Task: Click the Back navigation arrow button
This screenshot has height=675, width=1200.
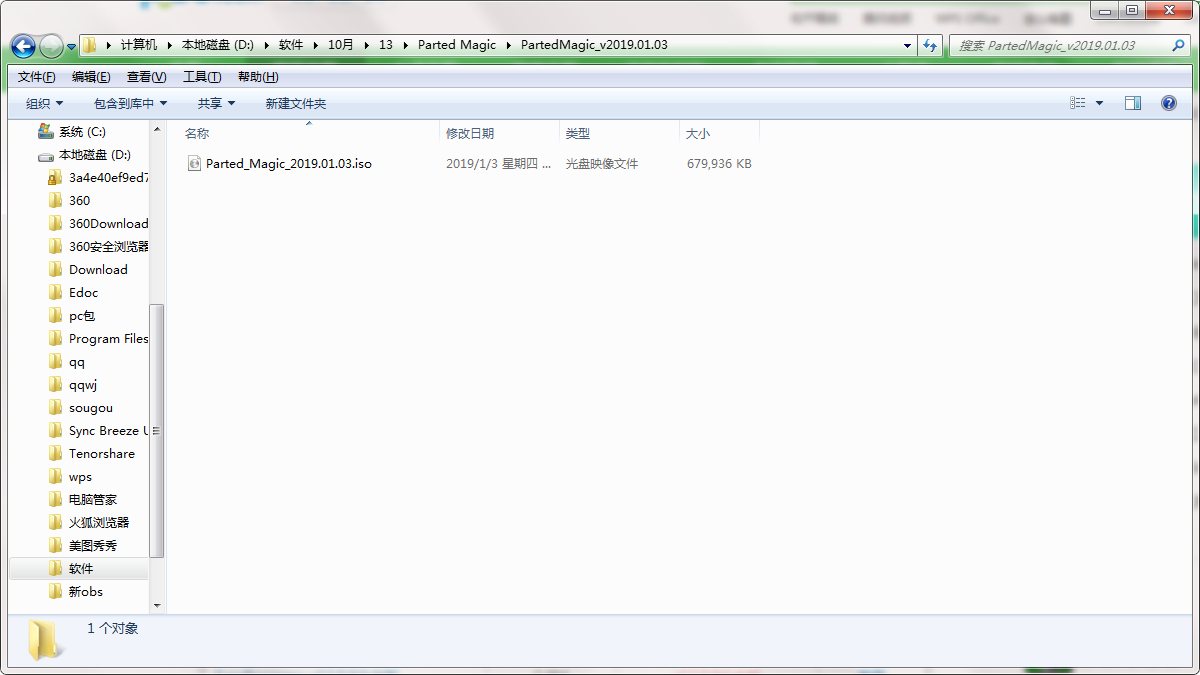Action: click(23, 46)
